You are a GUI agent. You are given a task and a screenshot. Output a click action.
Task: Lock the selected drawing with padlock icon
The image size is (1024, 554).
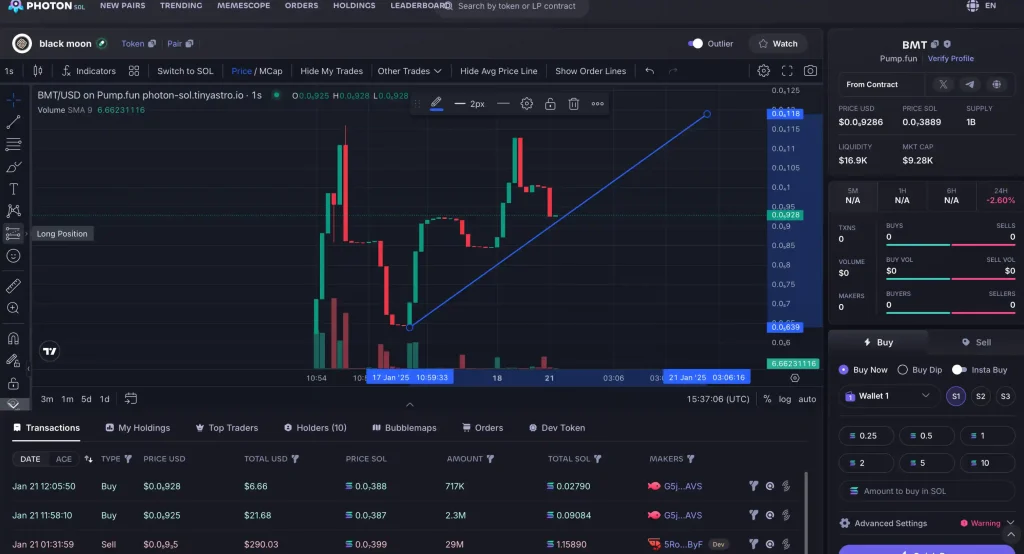point(550,104)
